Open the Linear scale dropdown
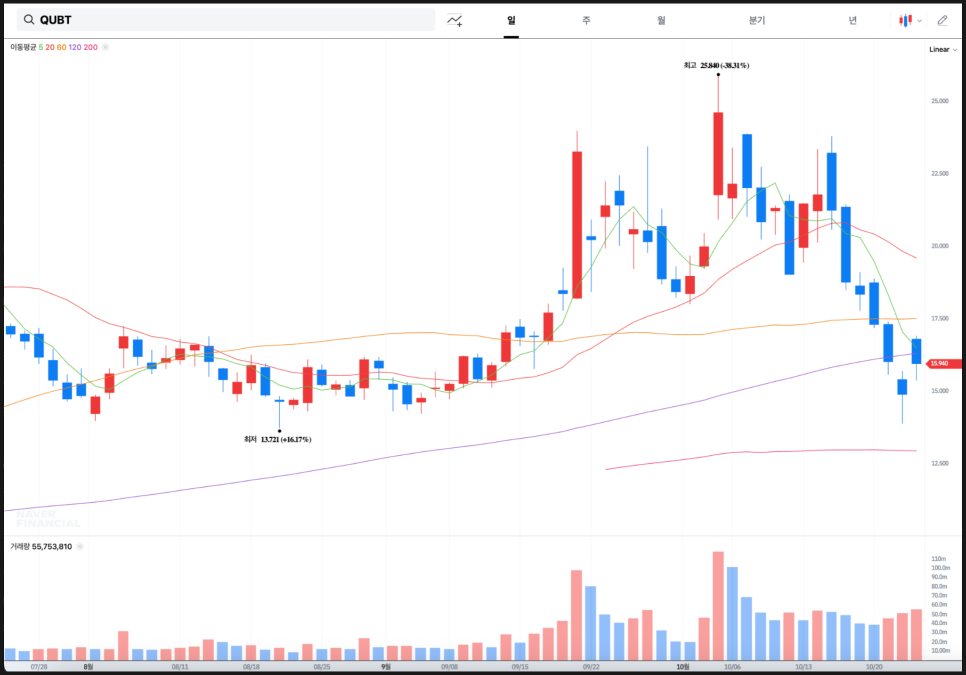Image resolution: width=966 pixels, height=675 pixels. 940,49
